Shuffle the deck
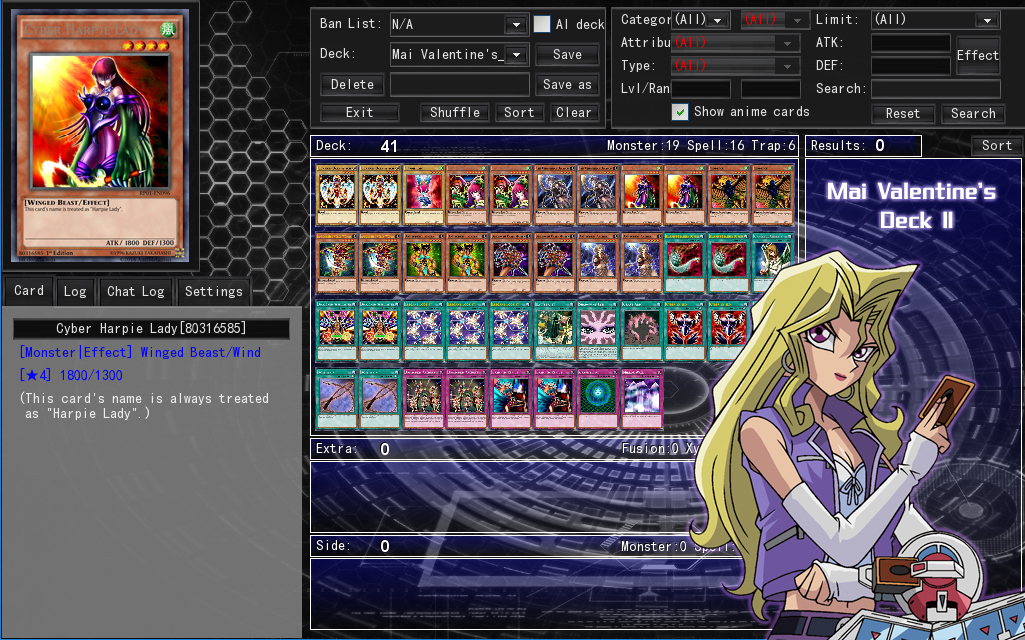 click(x=454, y=112)
